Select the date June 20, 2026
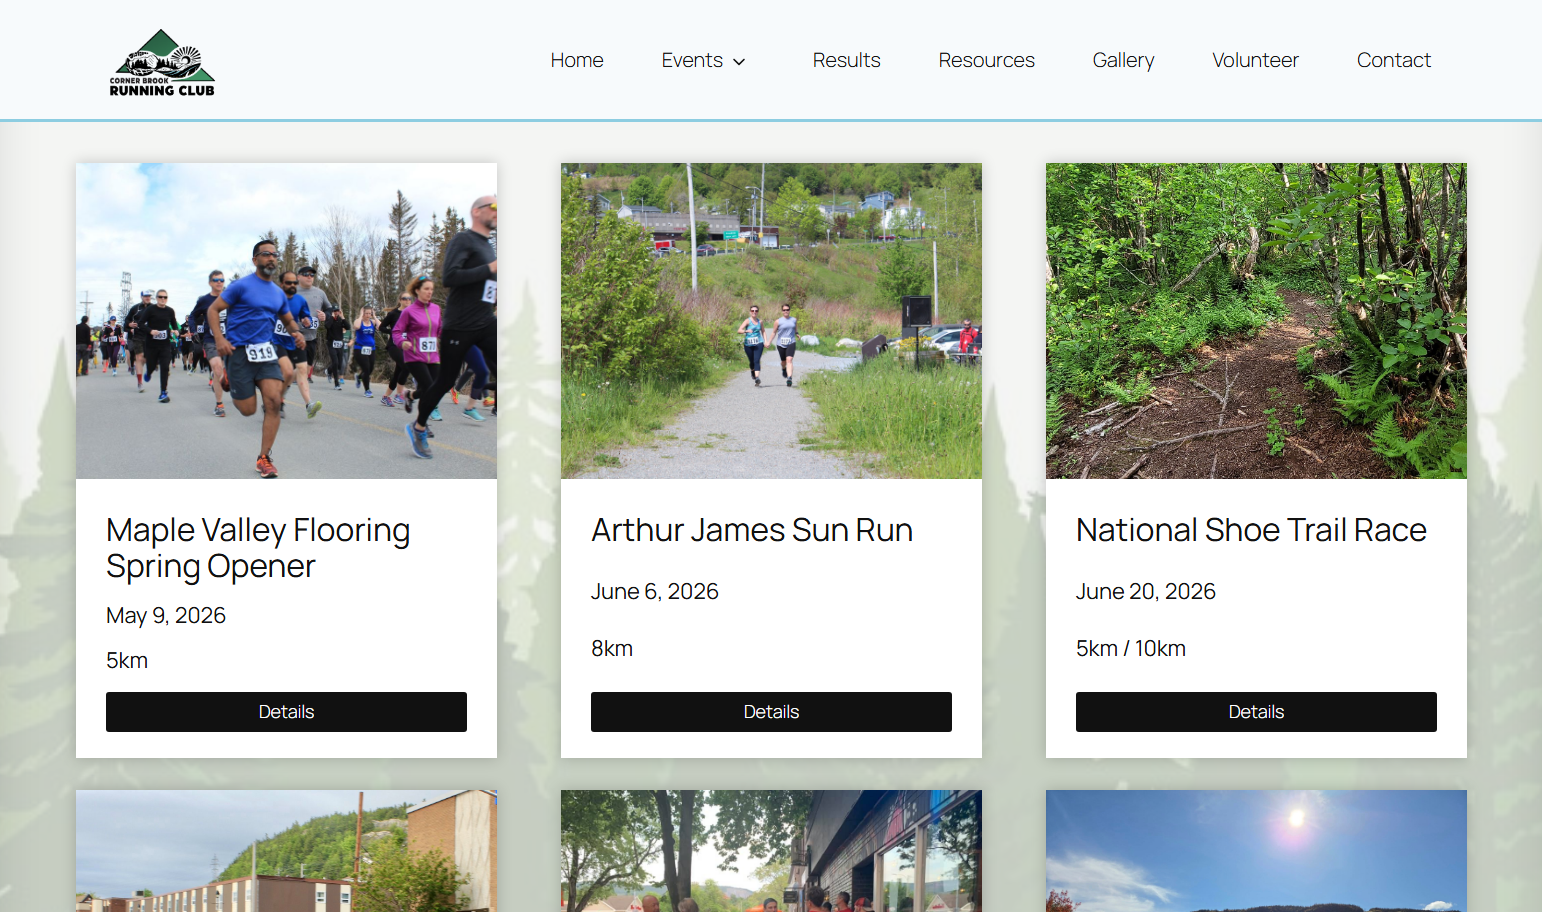The image size is (1542, 912). [x=1146, y=592]
